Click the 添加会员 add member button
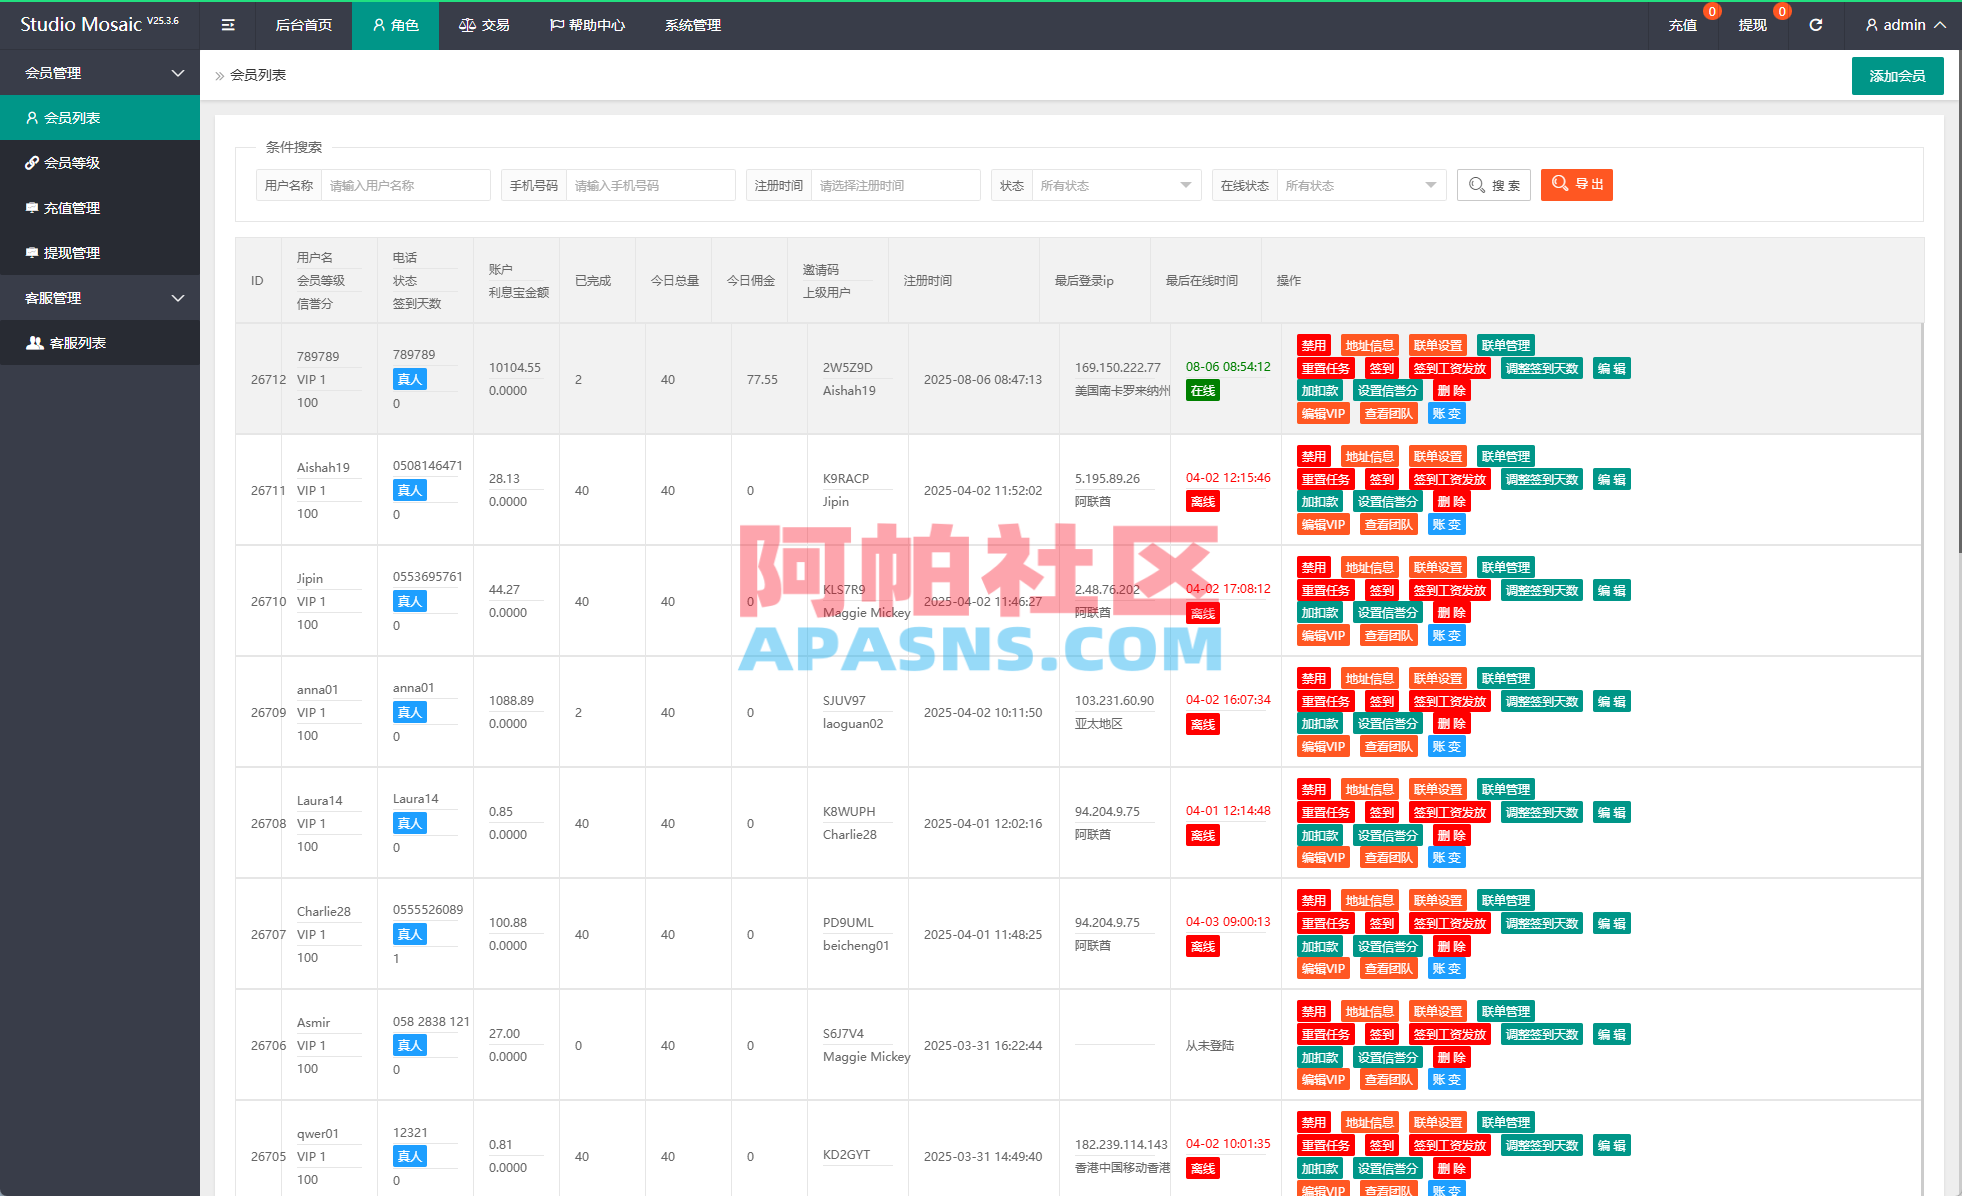 1897,75
